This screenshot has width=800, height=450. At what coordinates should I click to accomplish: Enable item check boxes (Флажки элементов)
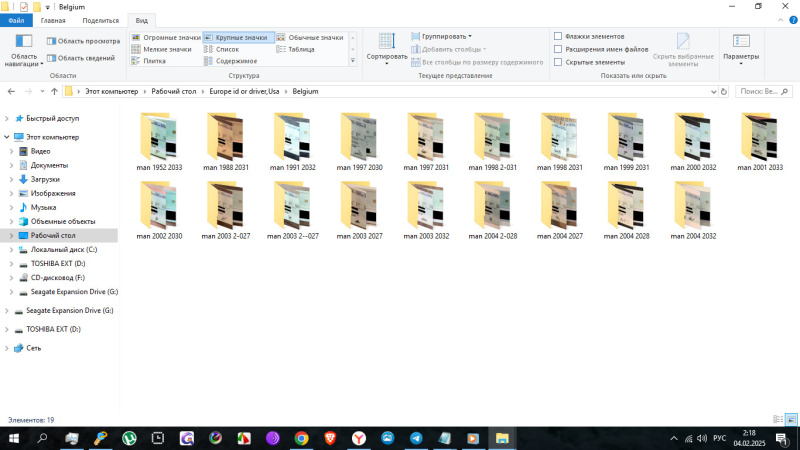(558, 36)
